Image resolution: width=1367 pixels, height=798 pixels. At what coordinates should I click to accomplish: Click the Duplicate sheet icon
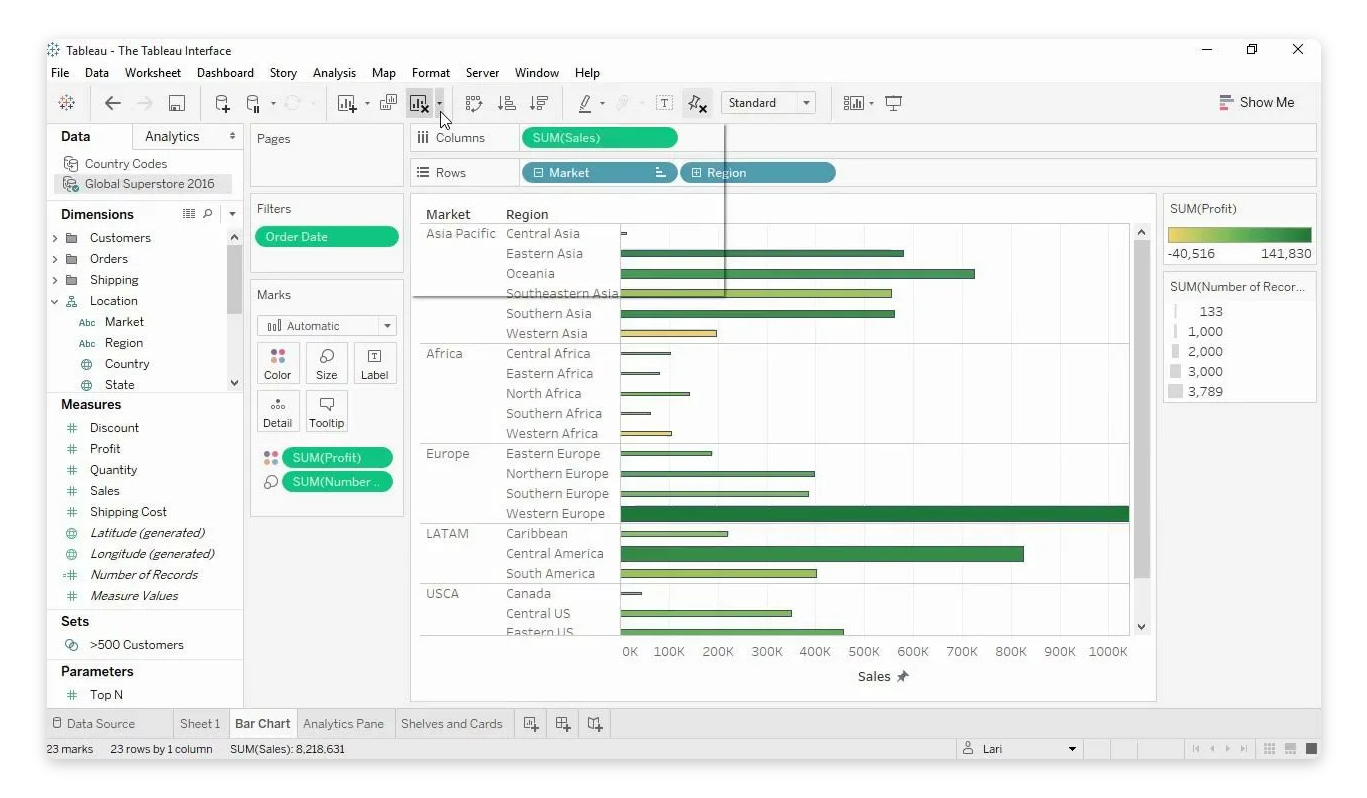[389, 102]
